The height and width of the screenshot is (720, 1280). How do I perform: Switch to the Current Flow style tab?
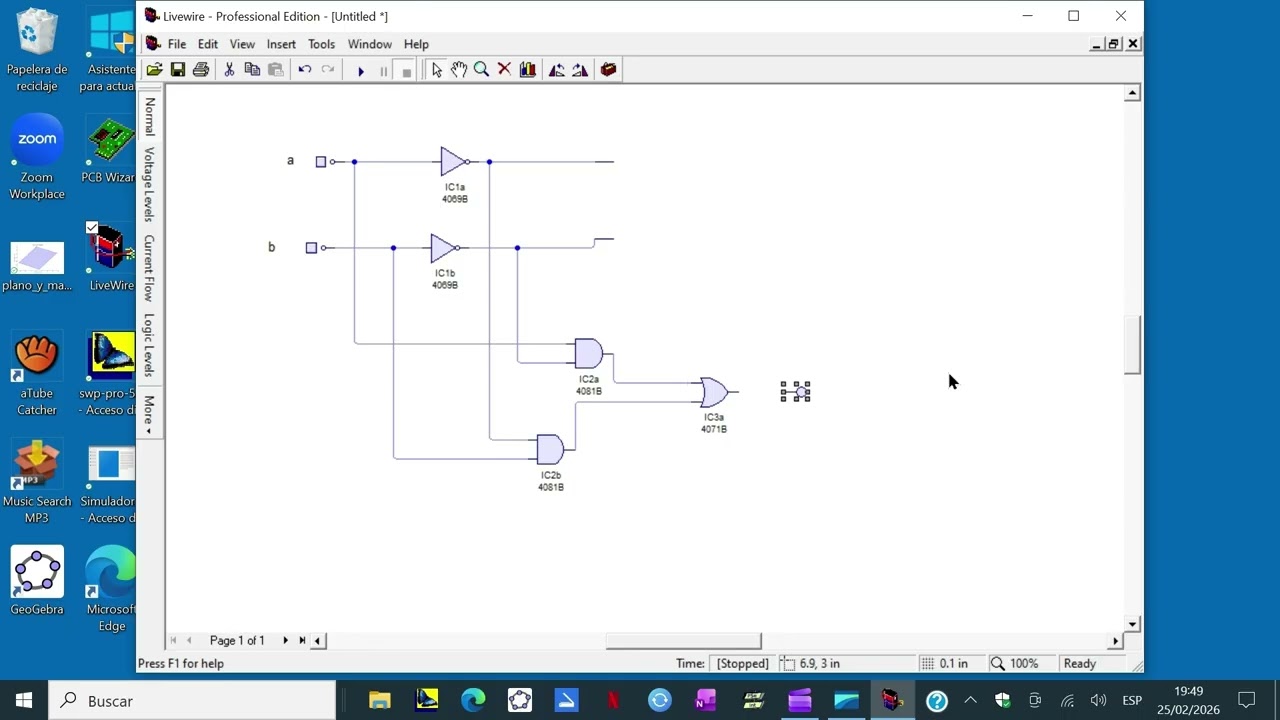[149, 268]
